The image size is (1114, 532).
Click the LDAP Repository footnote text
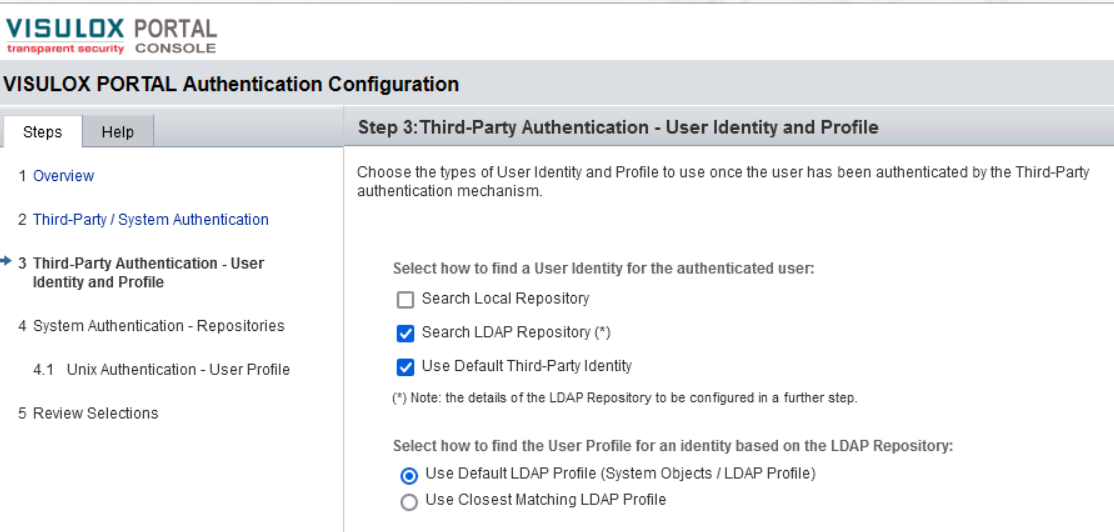624,398
